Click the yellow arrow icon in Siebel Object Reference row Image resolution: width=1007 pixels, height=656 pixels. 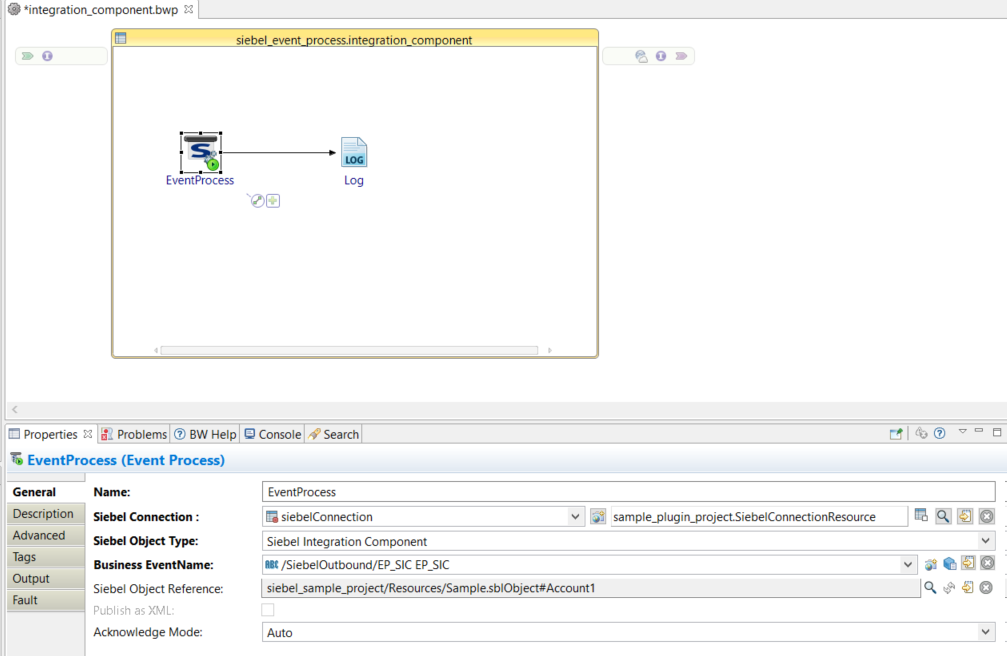coord(968,587)
